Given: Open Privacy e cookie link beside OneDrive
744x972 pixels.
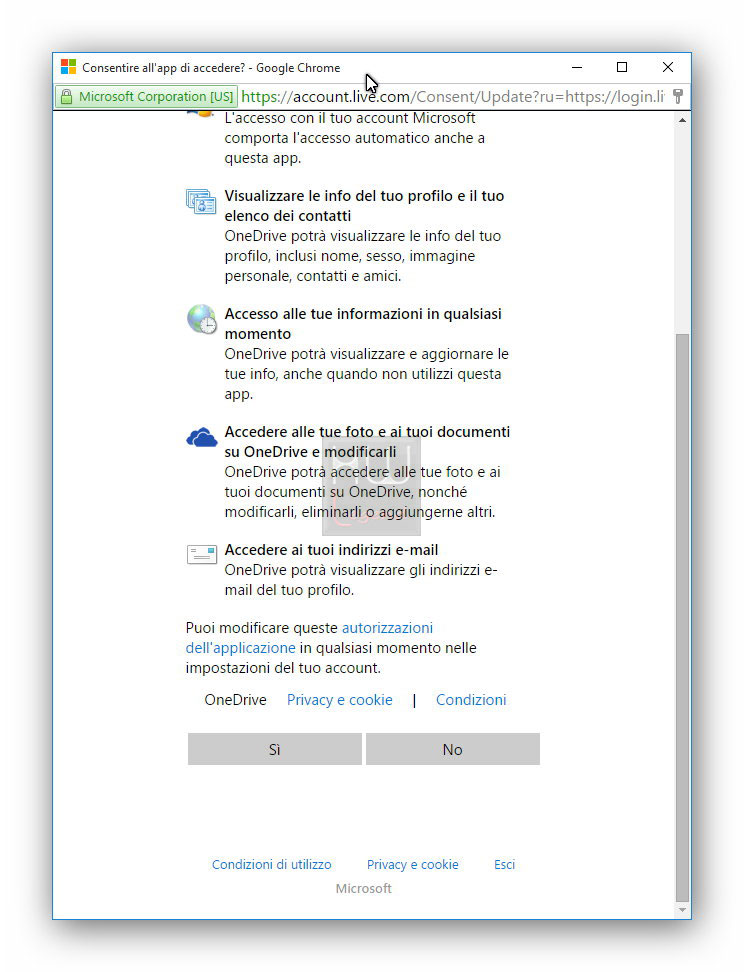Looking at the screenshot, I should (x=339, y=700).
